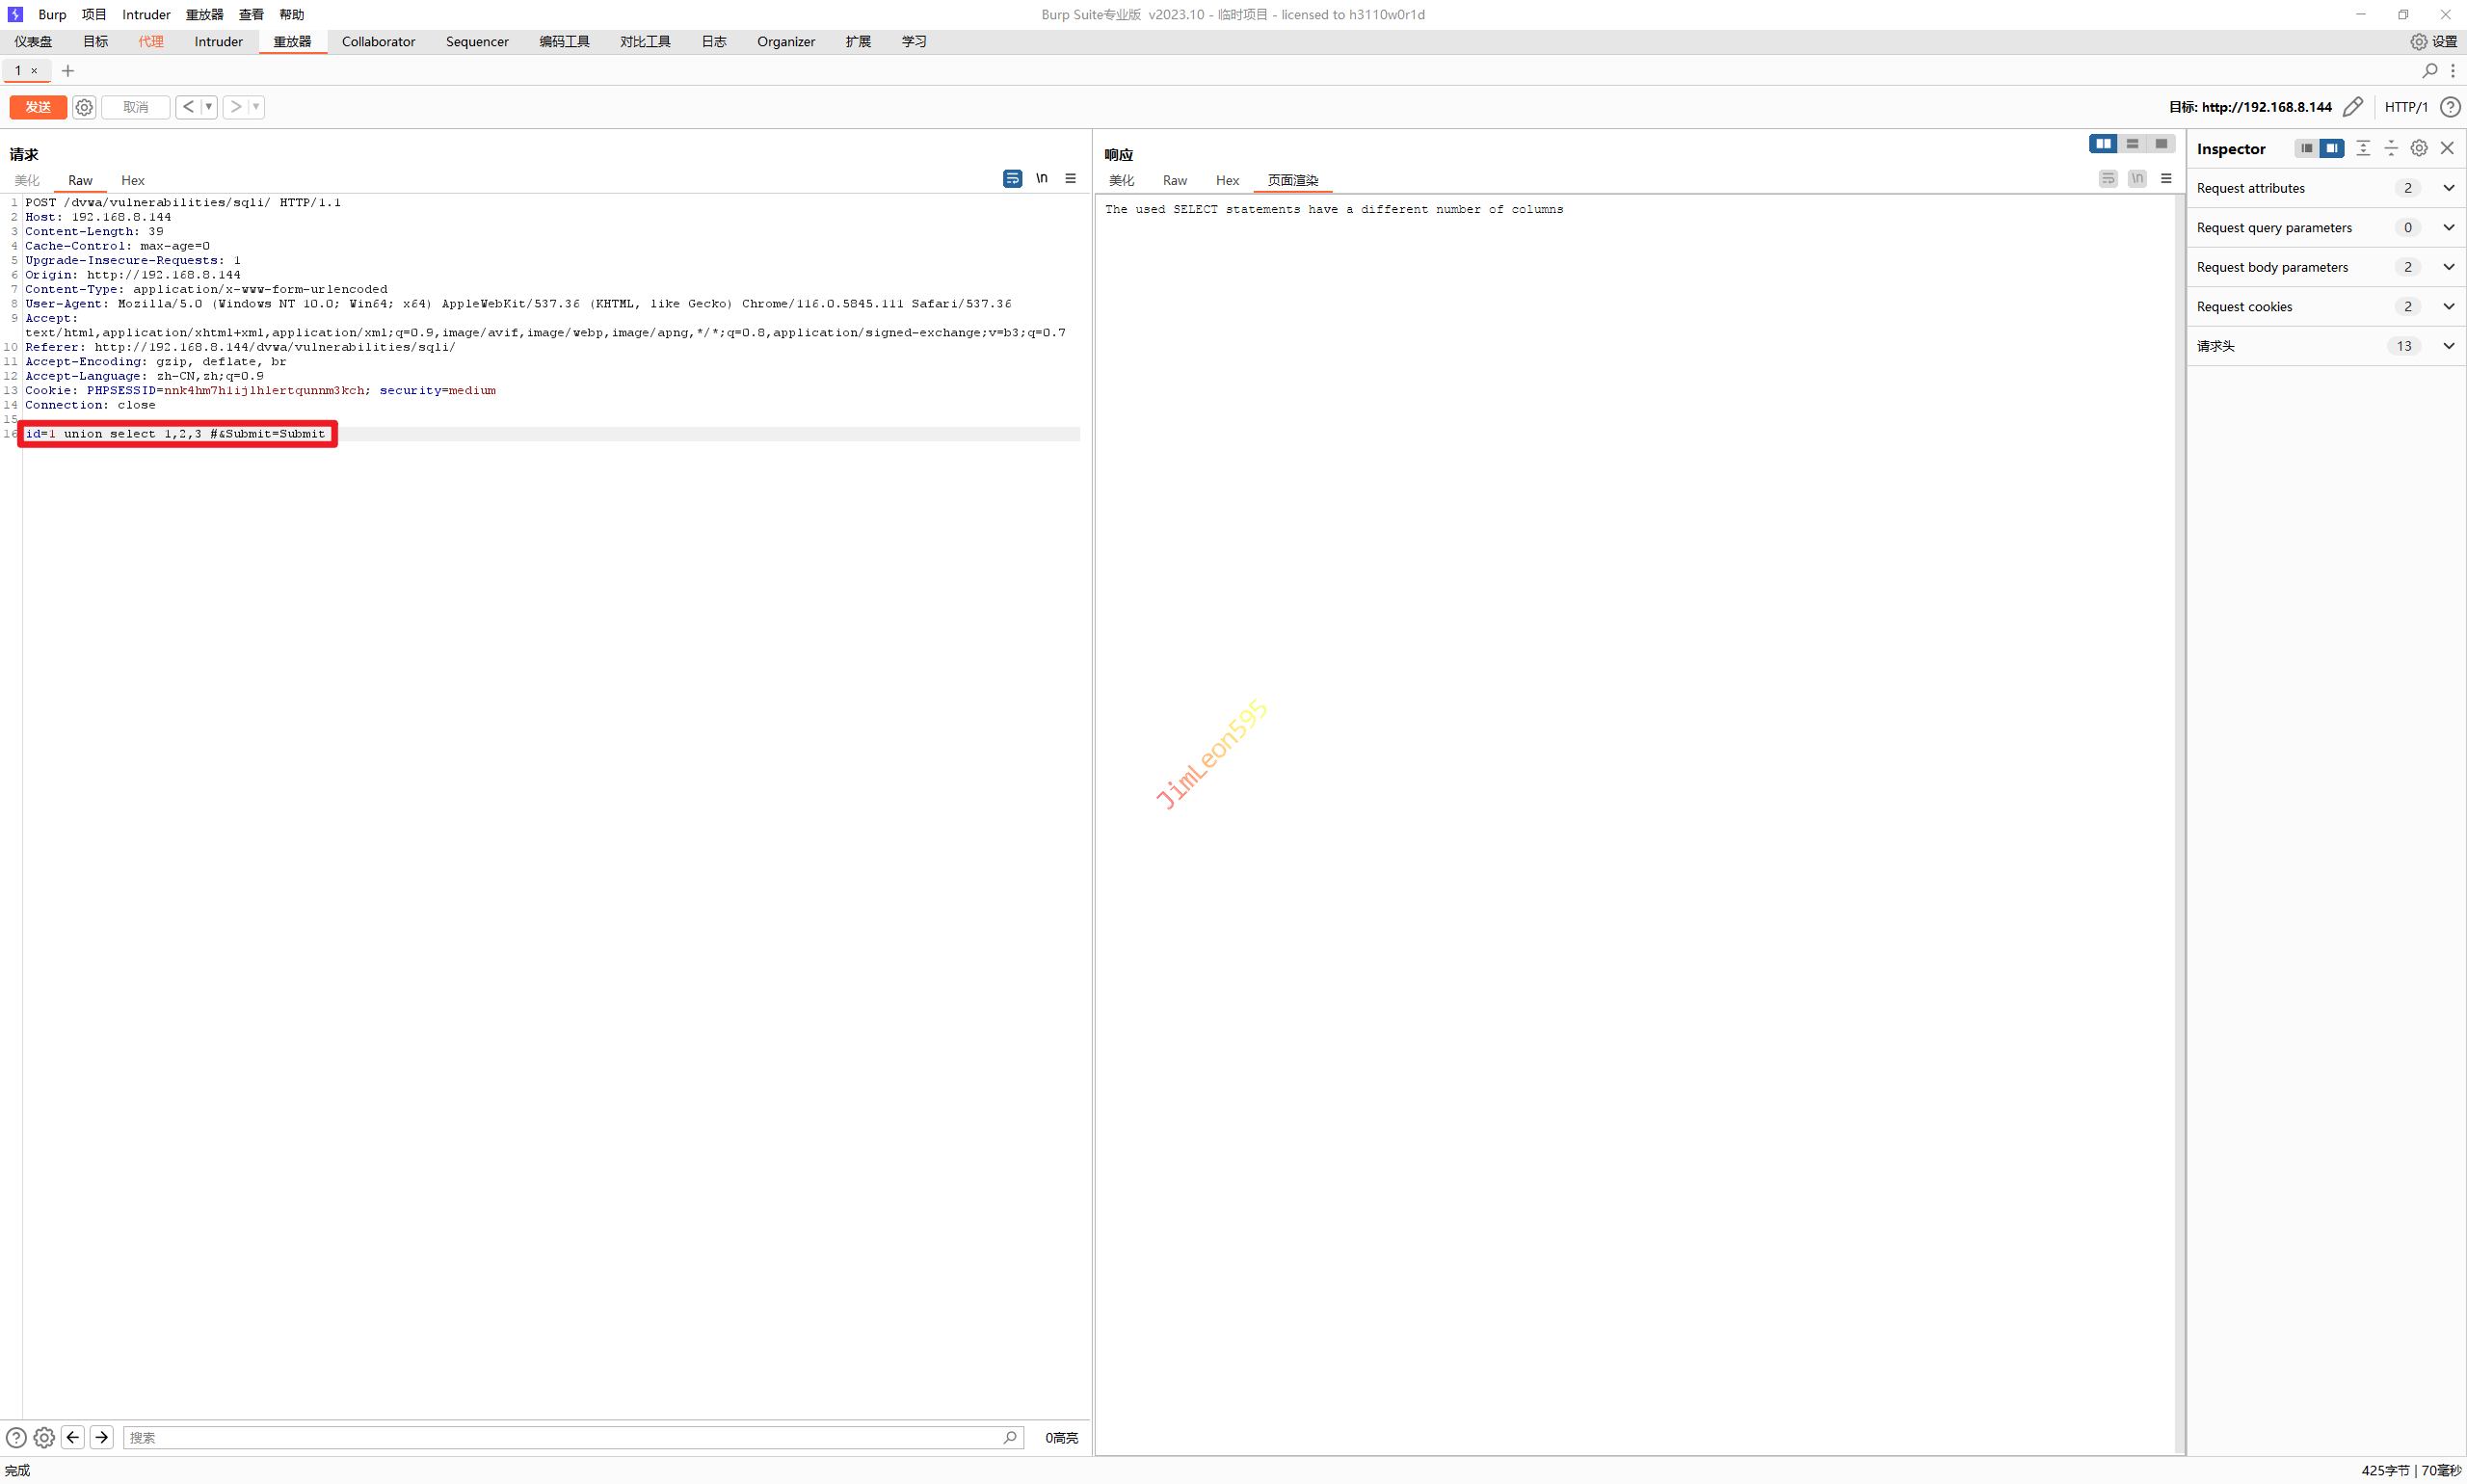Screen dimensions: 2467x1484
Task: Open response Hex tab
Action: pos(1227,181)
